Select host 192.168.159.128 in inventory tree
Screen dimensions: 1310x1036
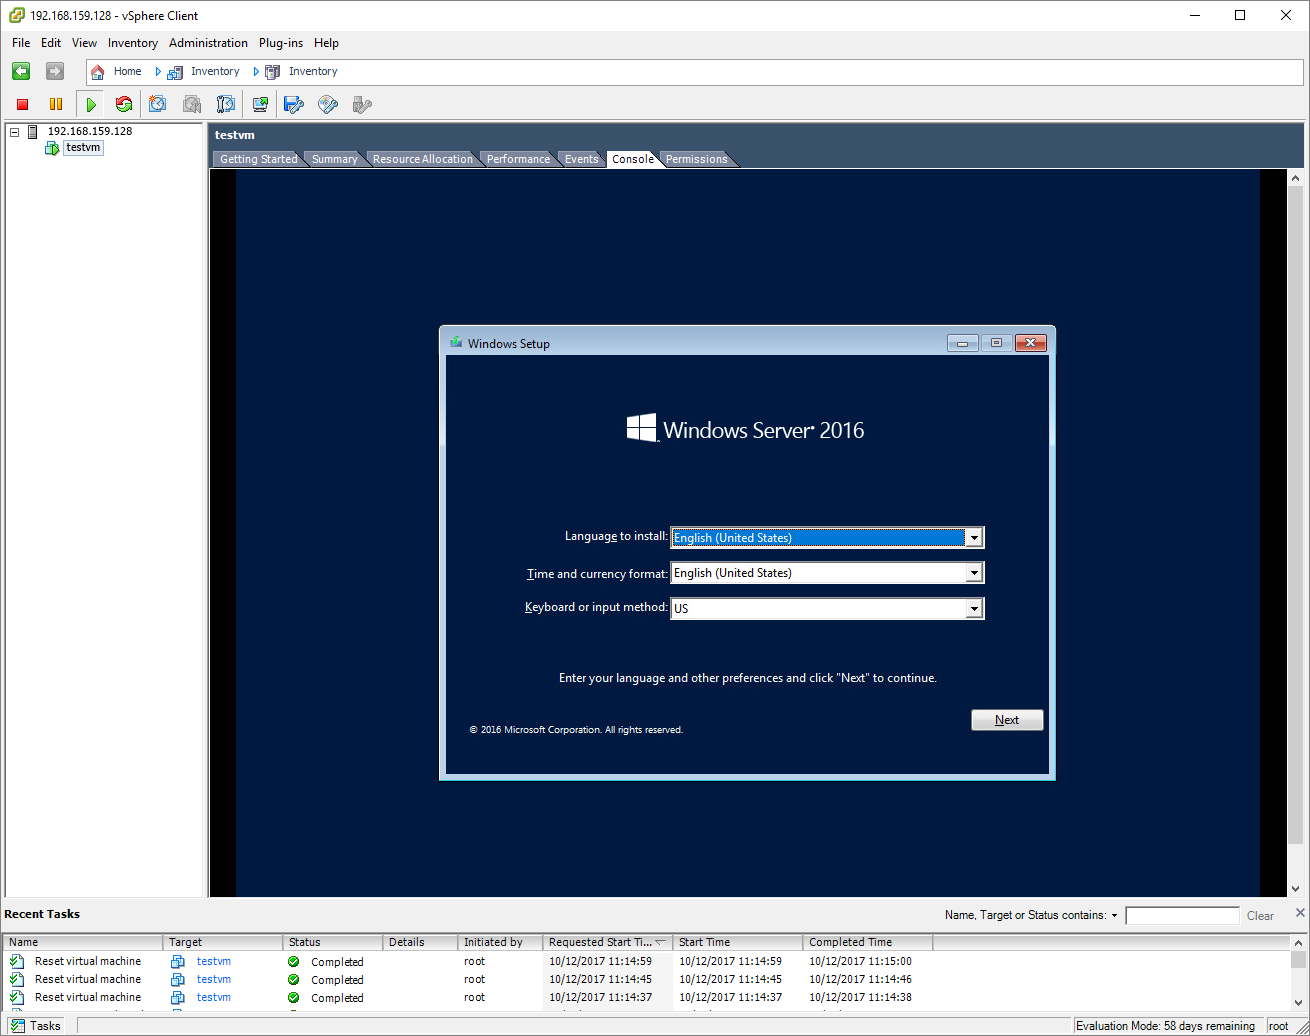pos(89,131)
